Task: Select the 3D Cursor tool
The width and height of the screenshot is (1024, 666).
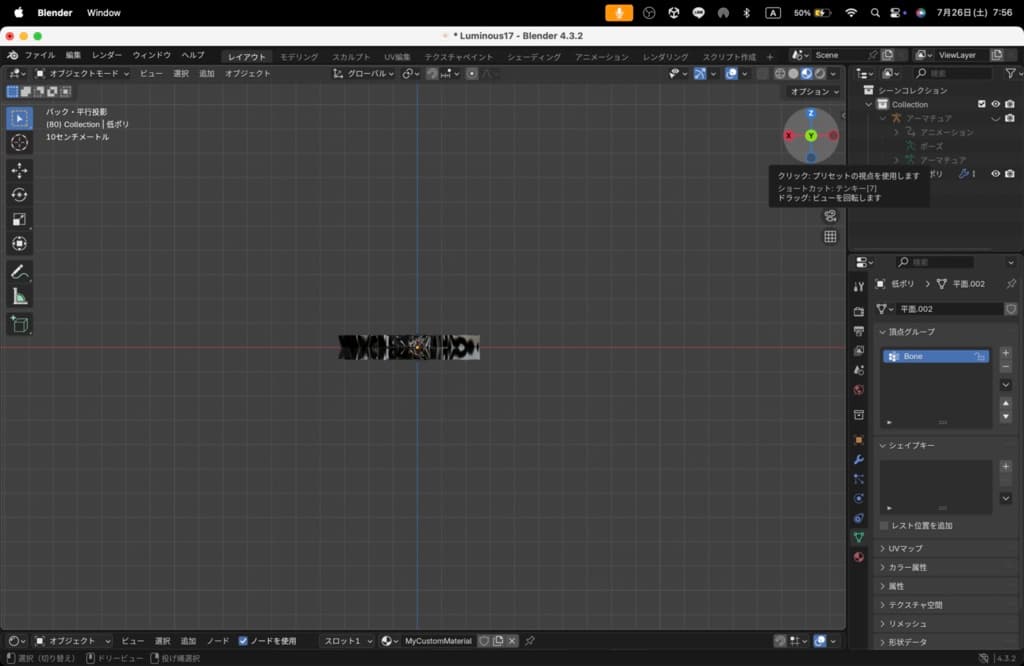Action: [x=20, y=143]
